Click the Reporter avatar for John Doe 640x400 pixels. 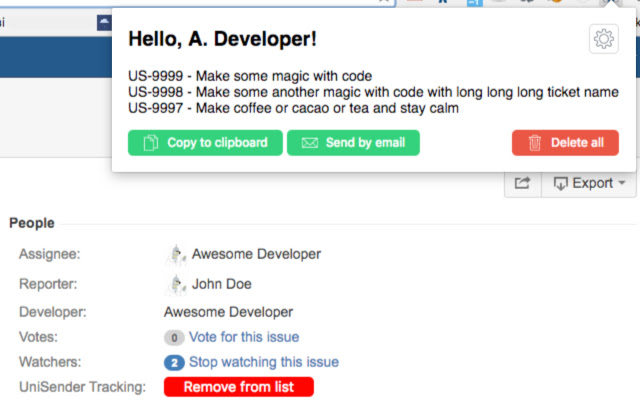coord(177,284)
